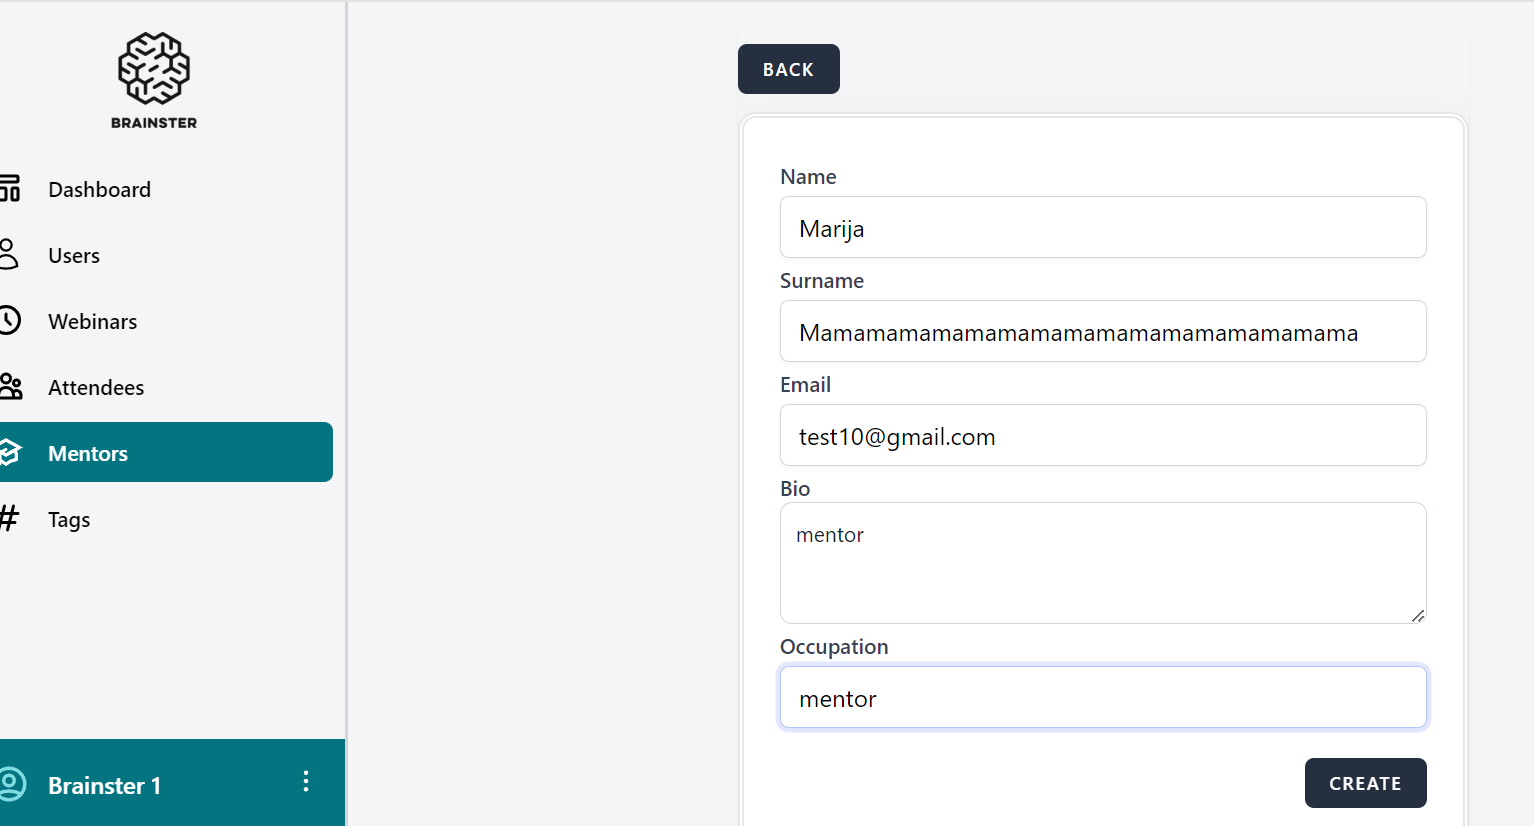Click into the Surname input field
The image size is (1534, 826).
(1102, 332)
